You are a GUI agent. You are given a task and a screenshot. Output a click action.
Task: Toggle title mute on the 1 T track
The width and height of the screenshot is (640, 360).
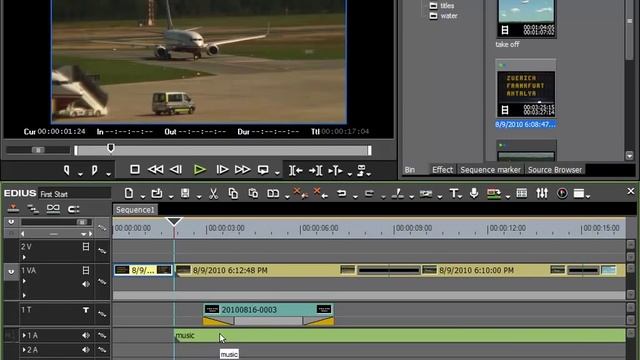pos(86,310)
